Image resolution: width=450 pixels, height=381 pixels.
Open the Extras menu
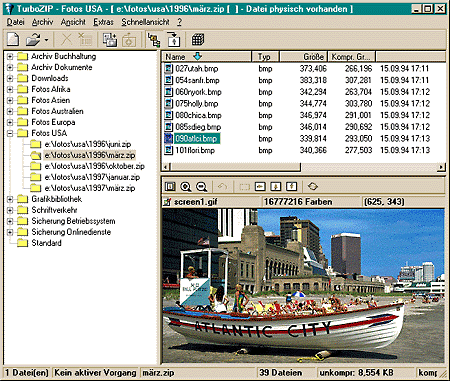(103, 22)
